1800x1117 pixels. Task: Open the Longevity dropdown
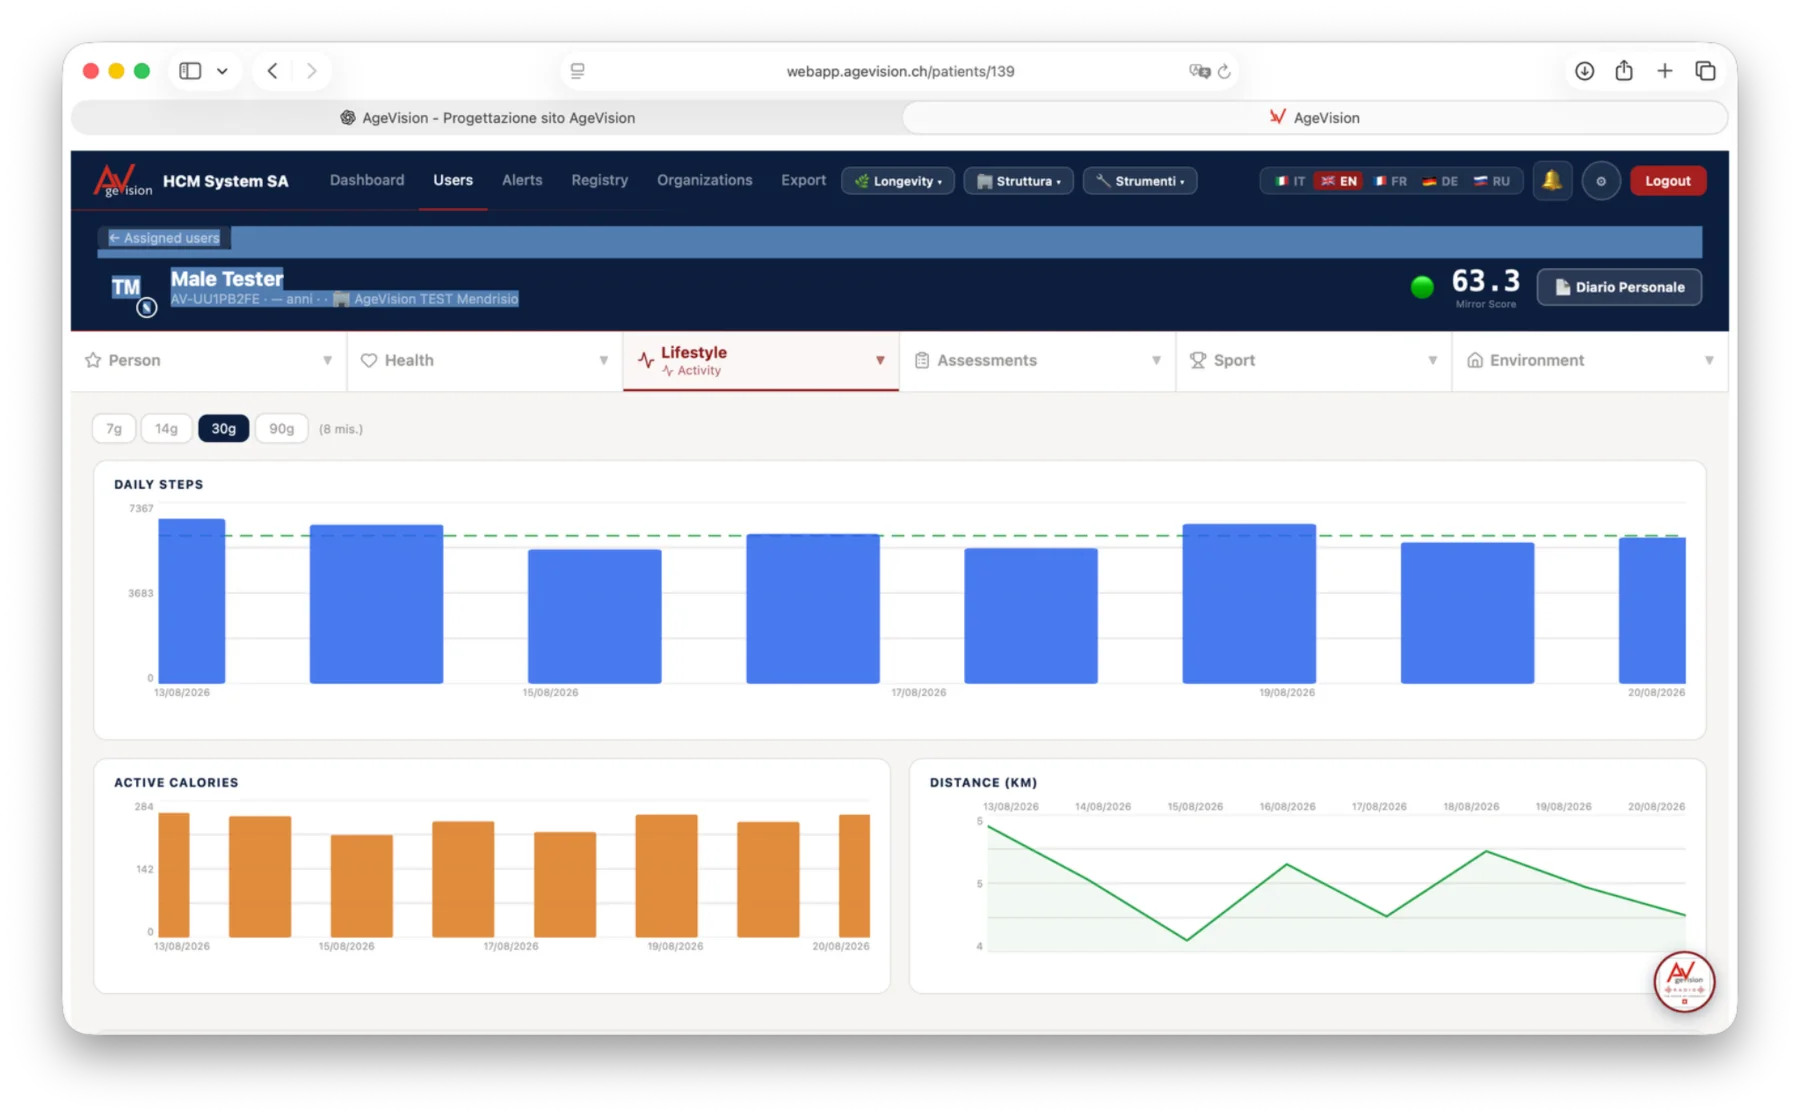(x=898, y=181)
